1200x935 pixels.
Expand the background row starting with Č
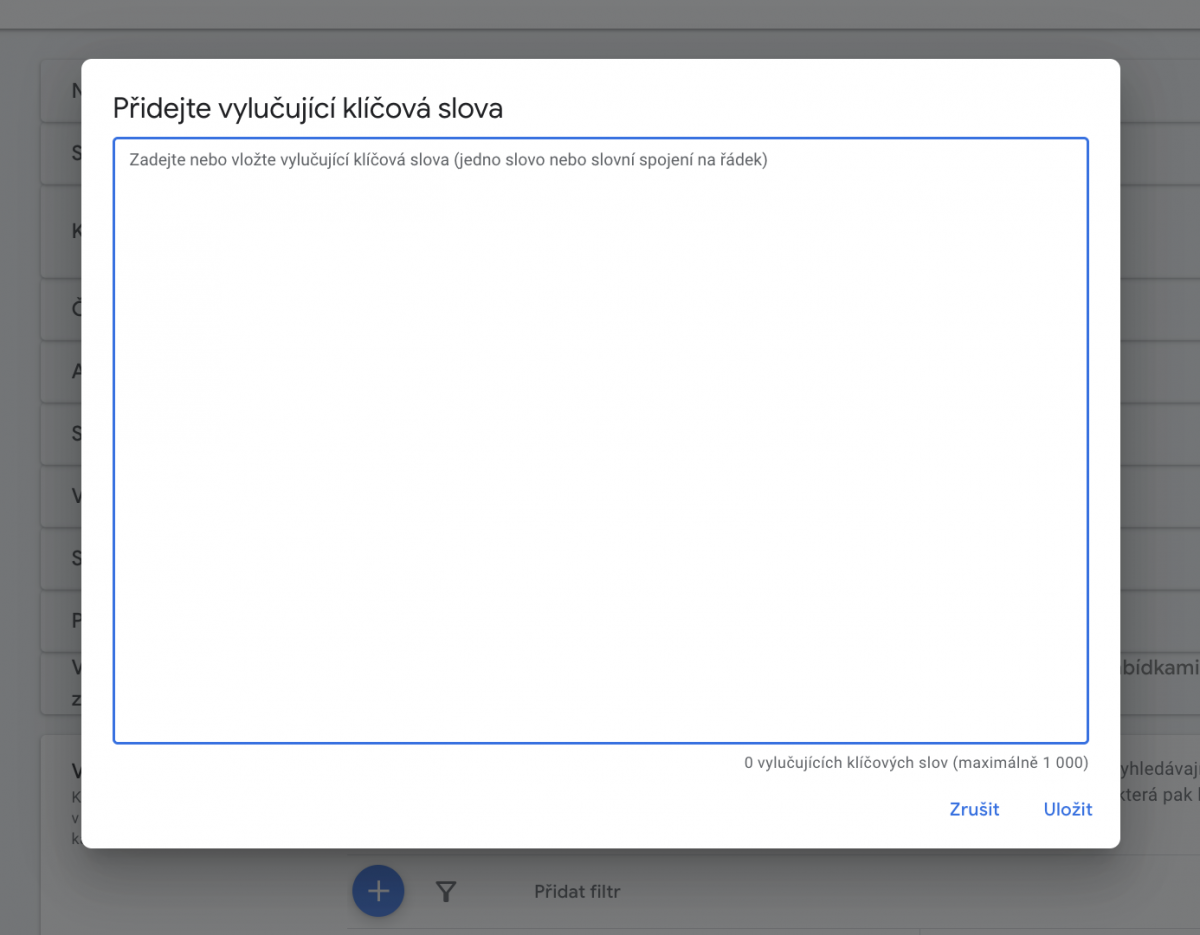(62, 309)
